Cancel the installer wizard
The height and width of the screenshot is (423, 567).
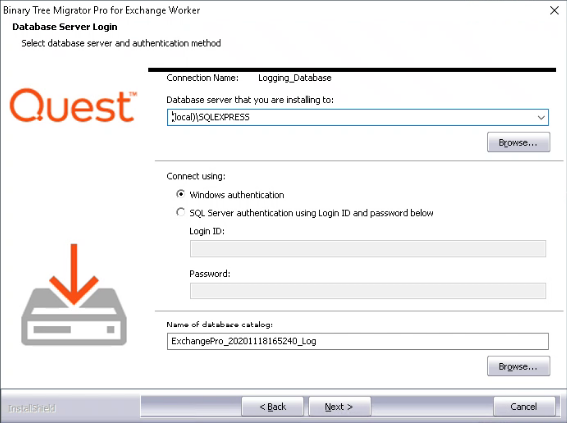tap(524, 407)
